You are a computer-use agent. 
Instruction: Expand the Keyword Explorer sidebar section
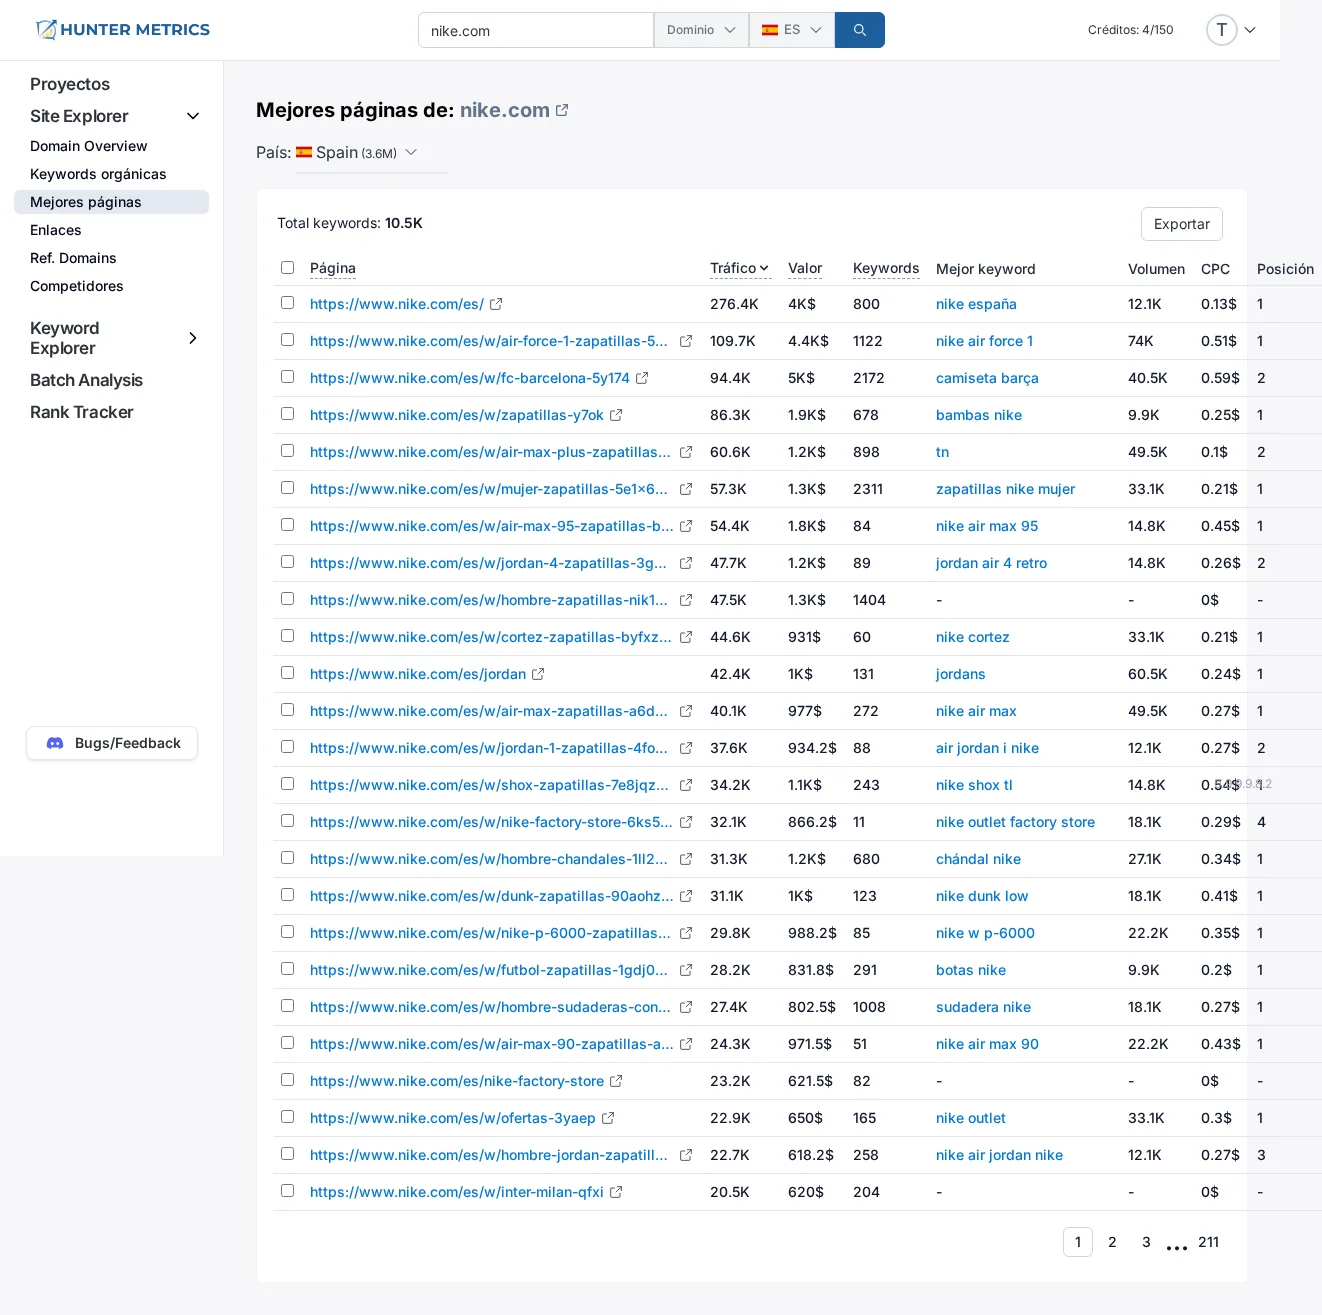click(193, 338)
